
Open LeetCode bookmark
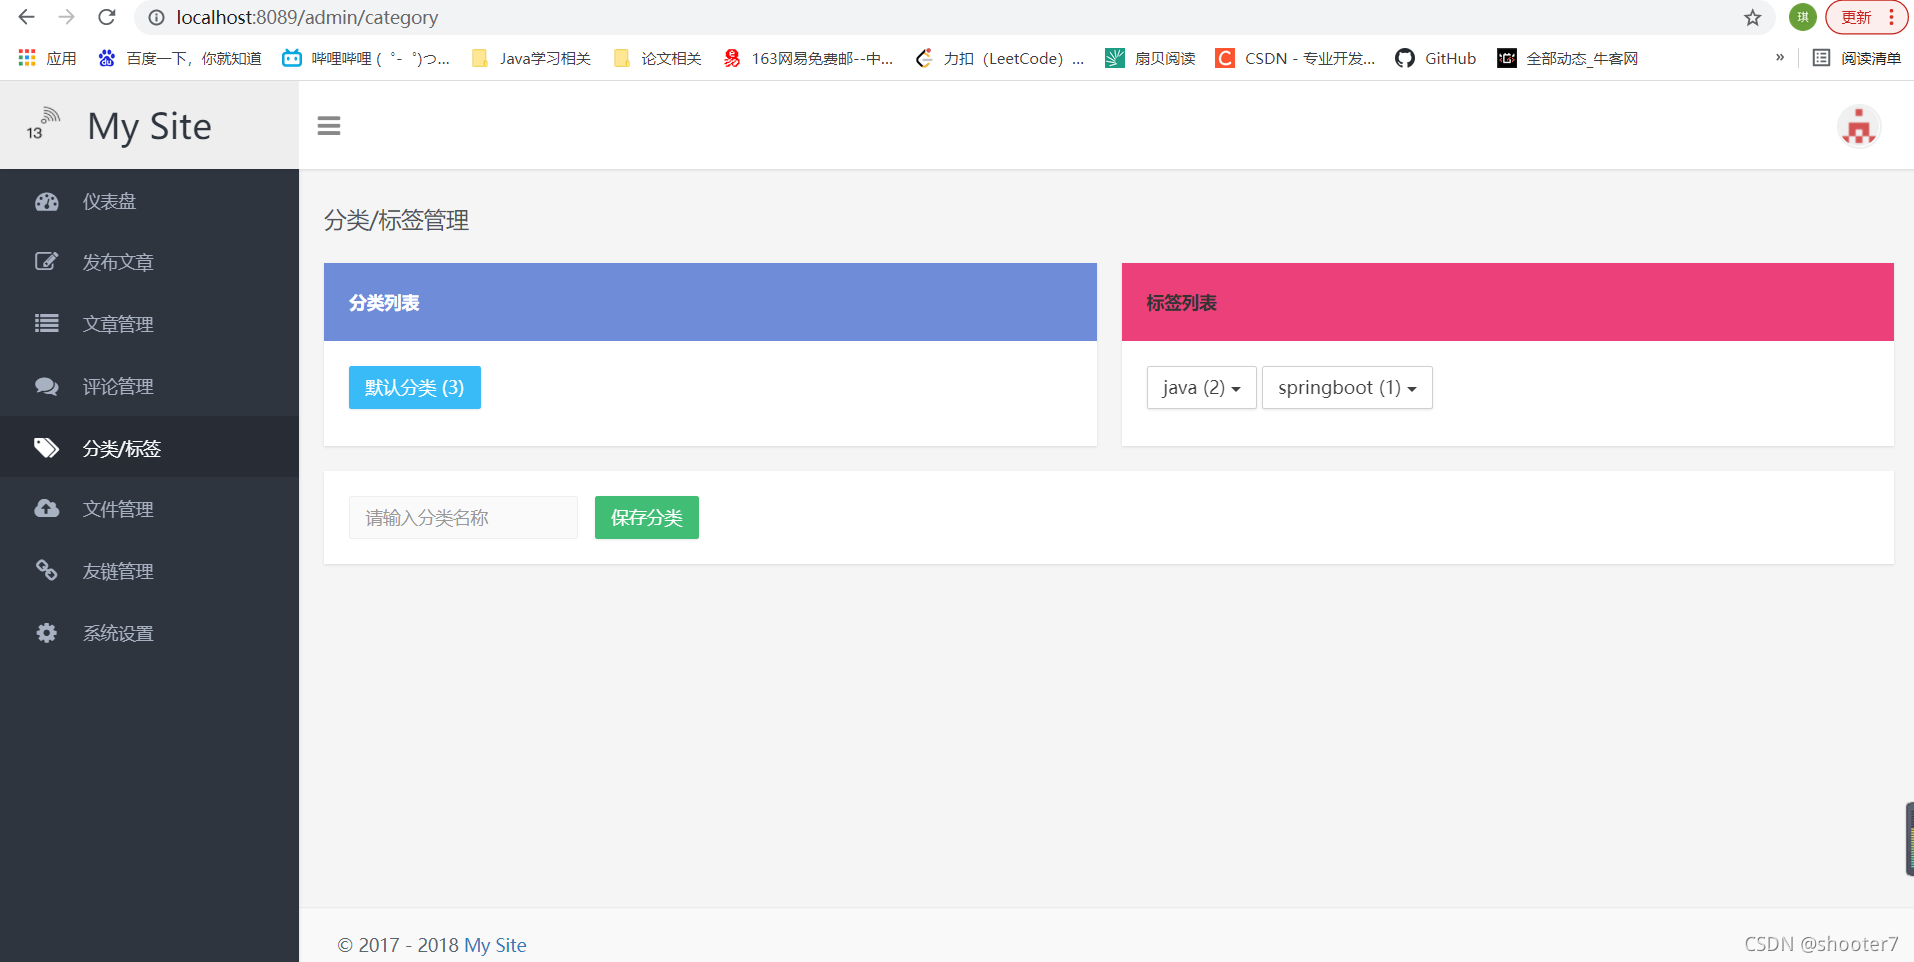point(999,58)
